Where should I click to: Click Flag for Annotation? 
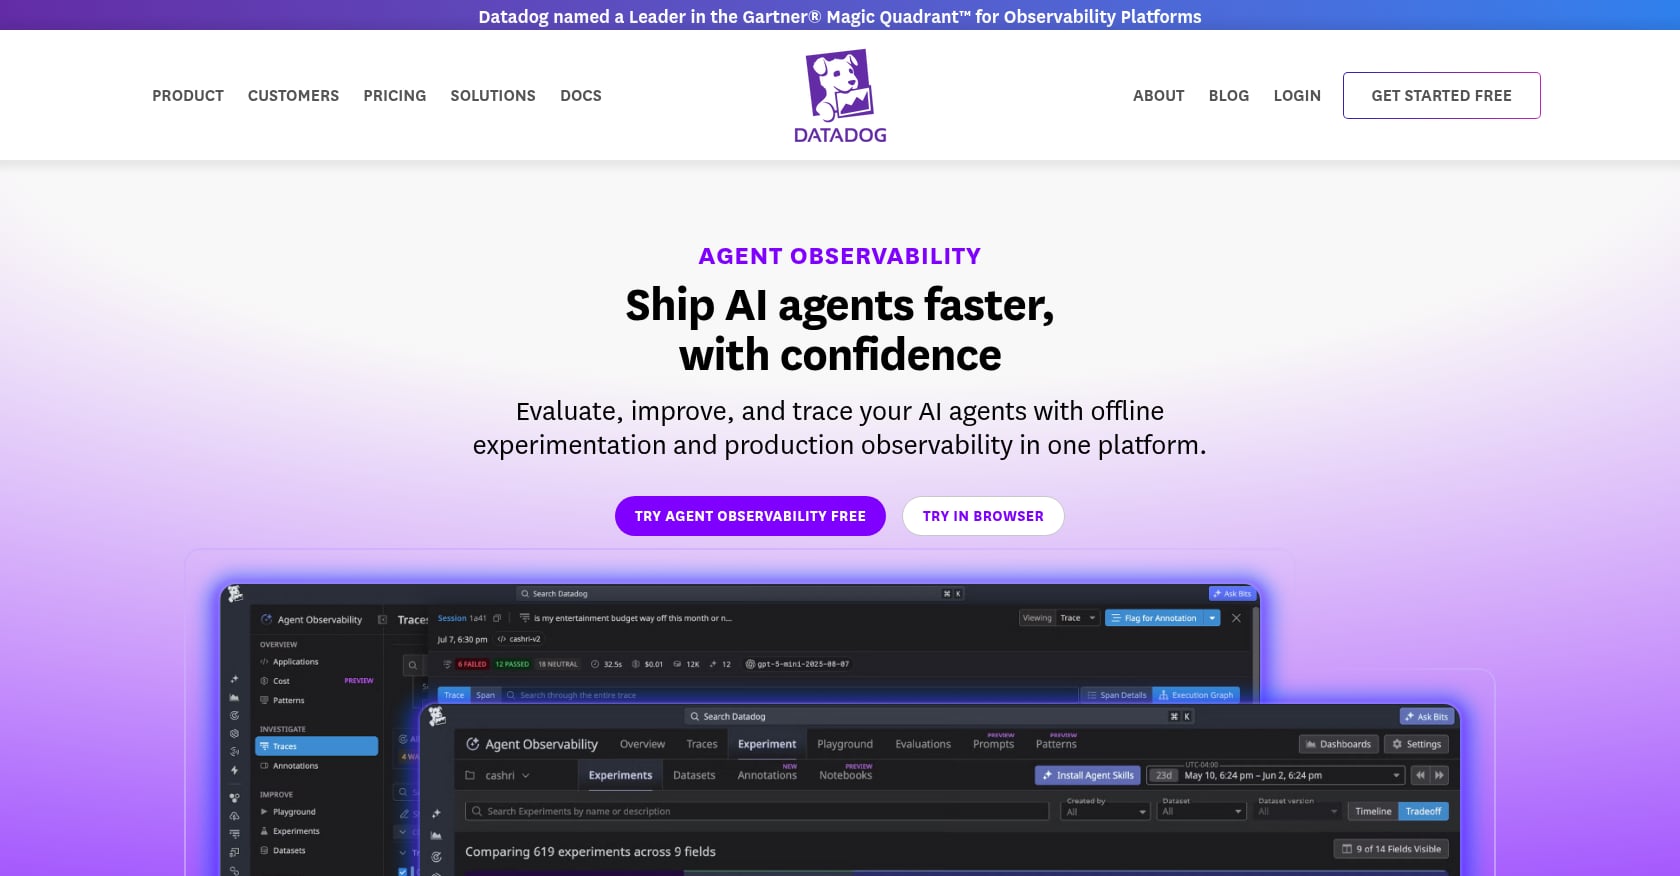1154,618
